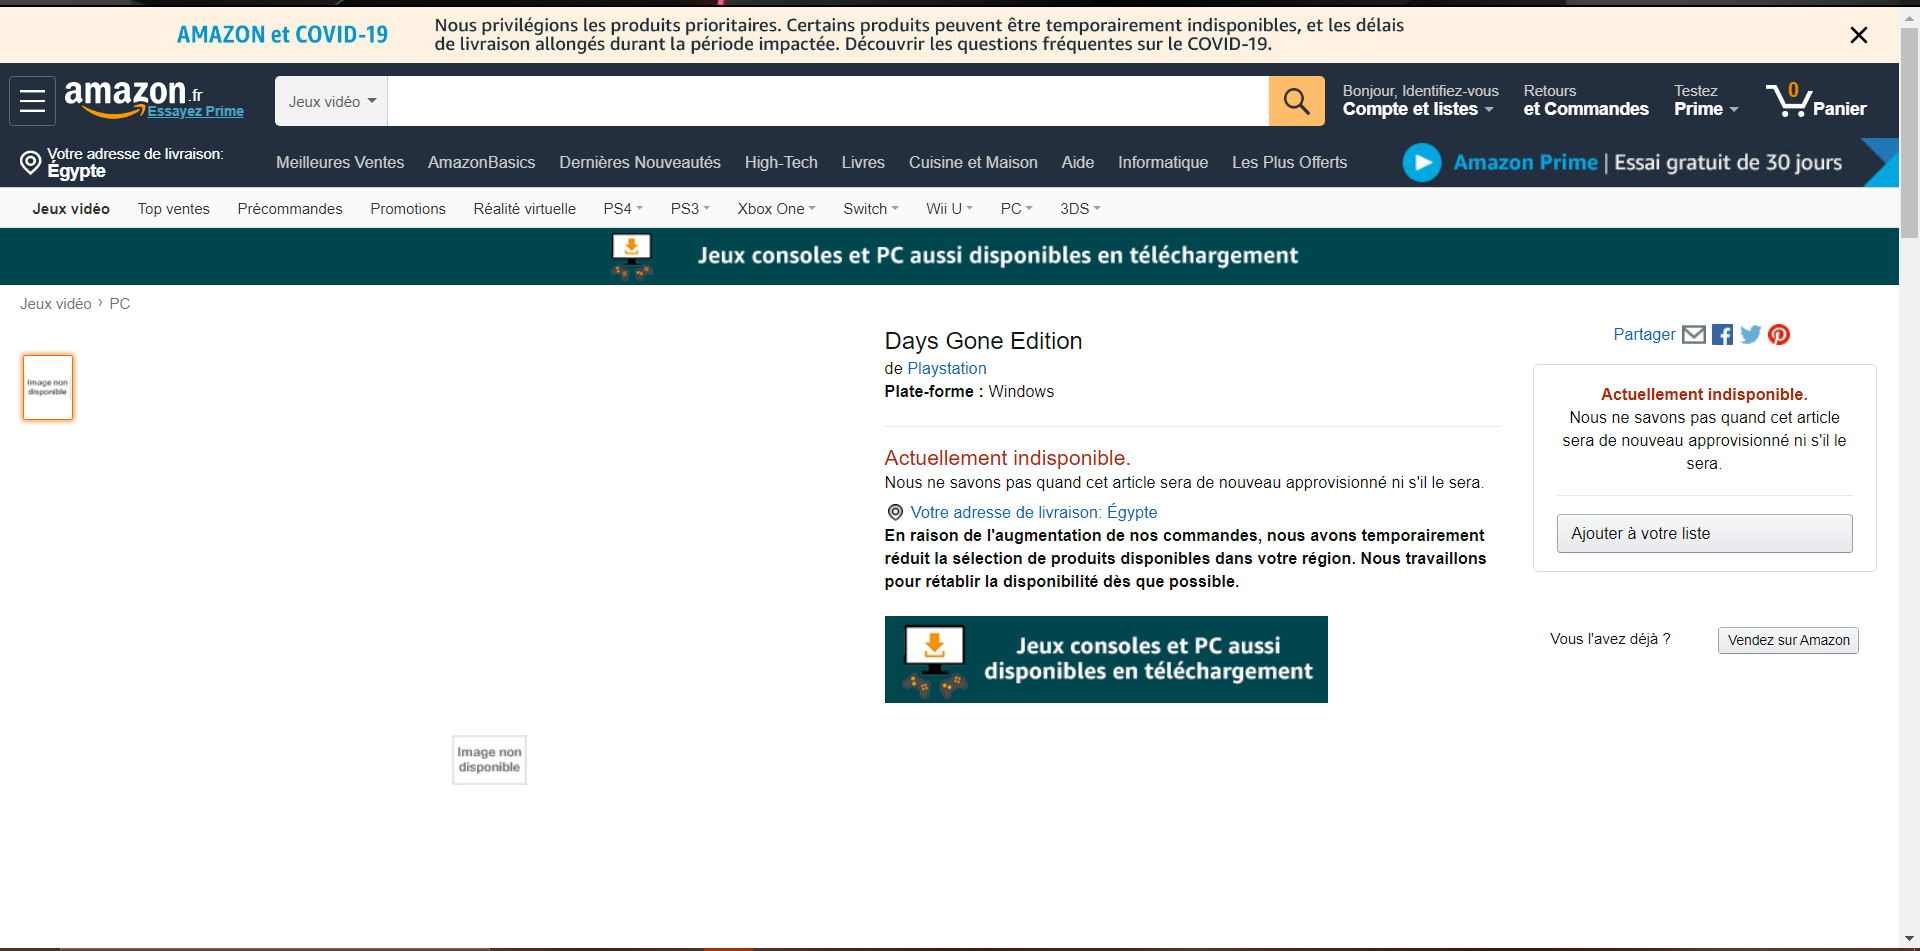
Task: Open Top ventes subnav tab
Action: [174, 208]
